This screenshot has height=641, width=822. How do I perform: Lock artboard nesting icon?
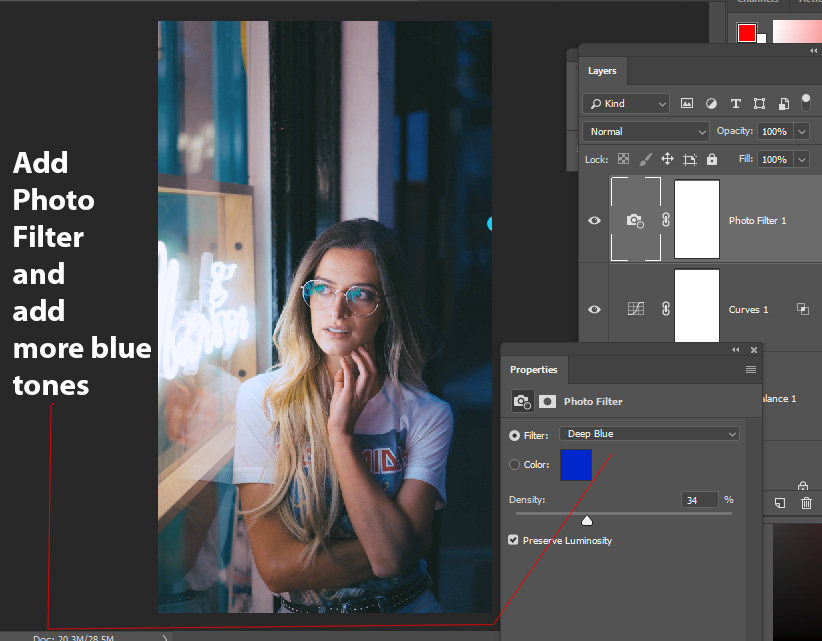coord(690,159)
